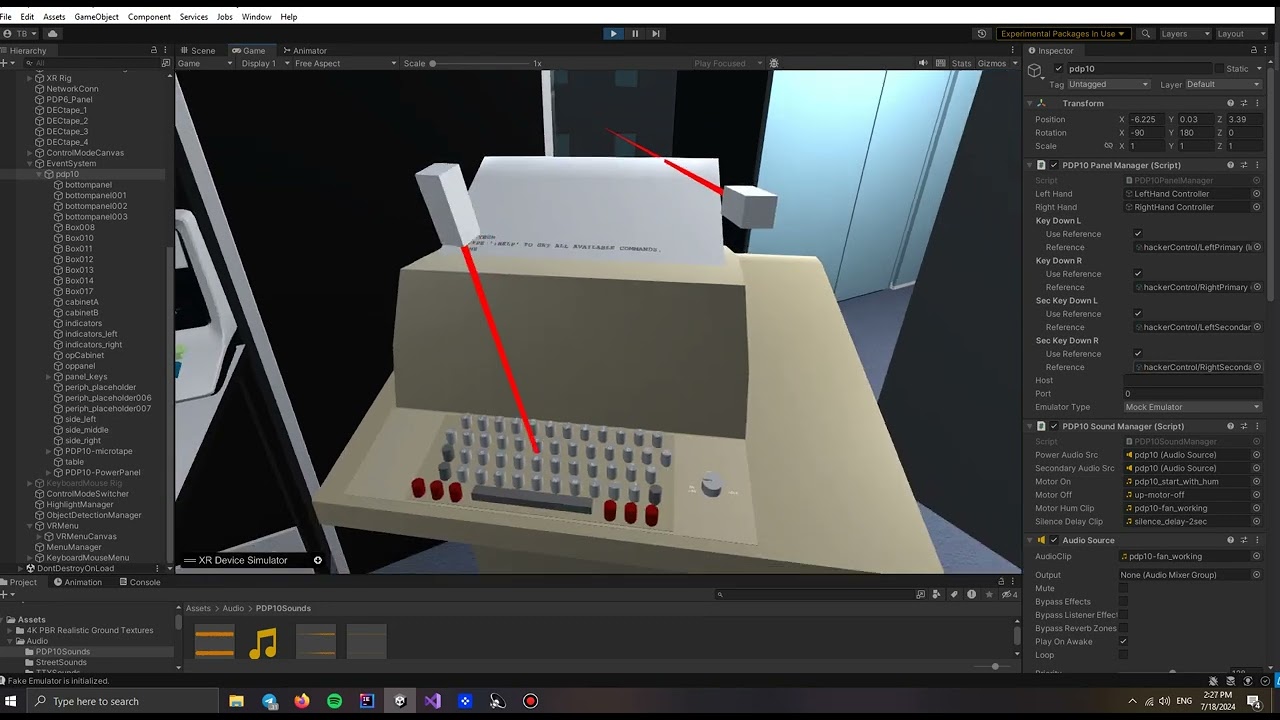Select cabinetA in the Hierarchy
1280x720 pixels.
point(81,302)
